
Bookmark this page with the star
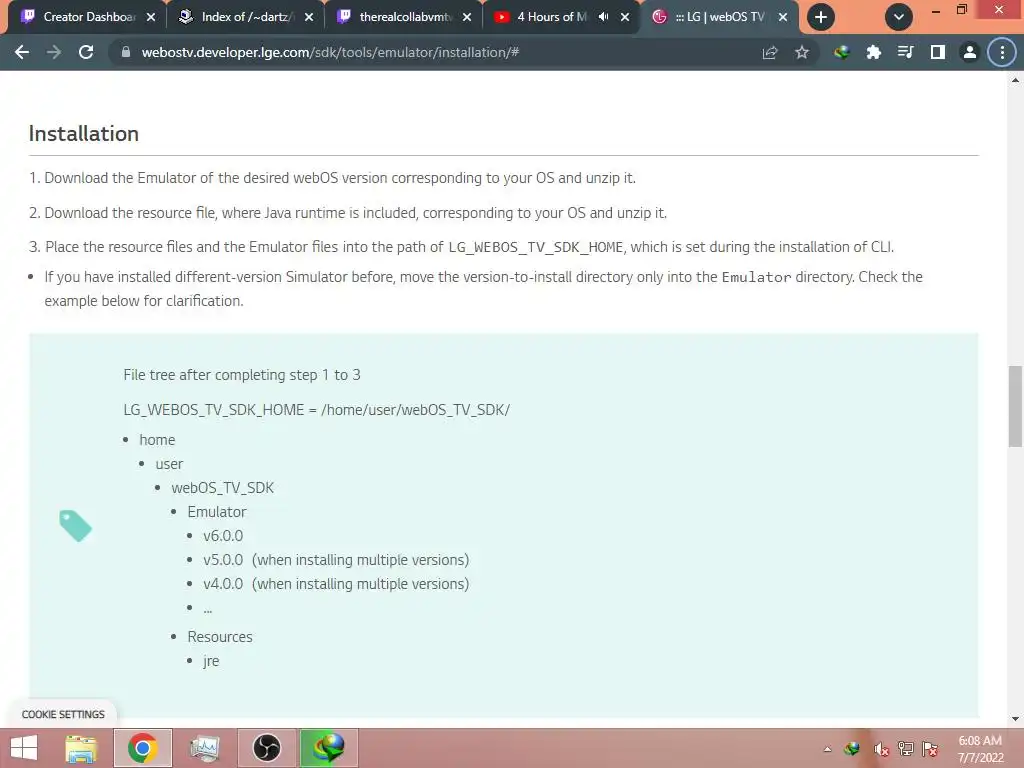pos(802,52)
